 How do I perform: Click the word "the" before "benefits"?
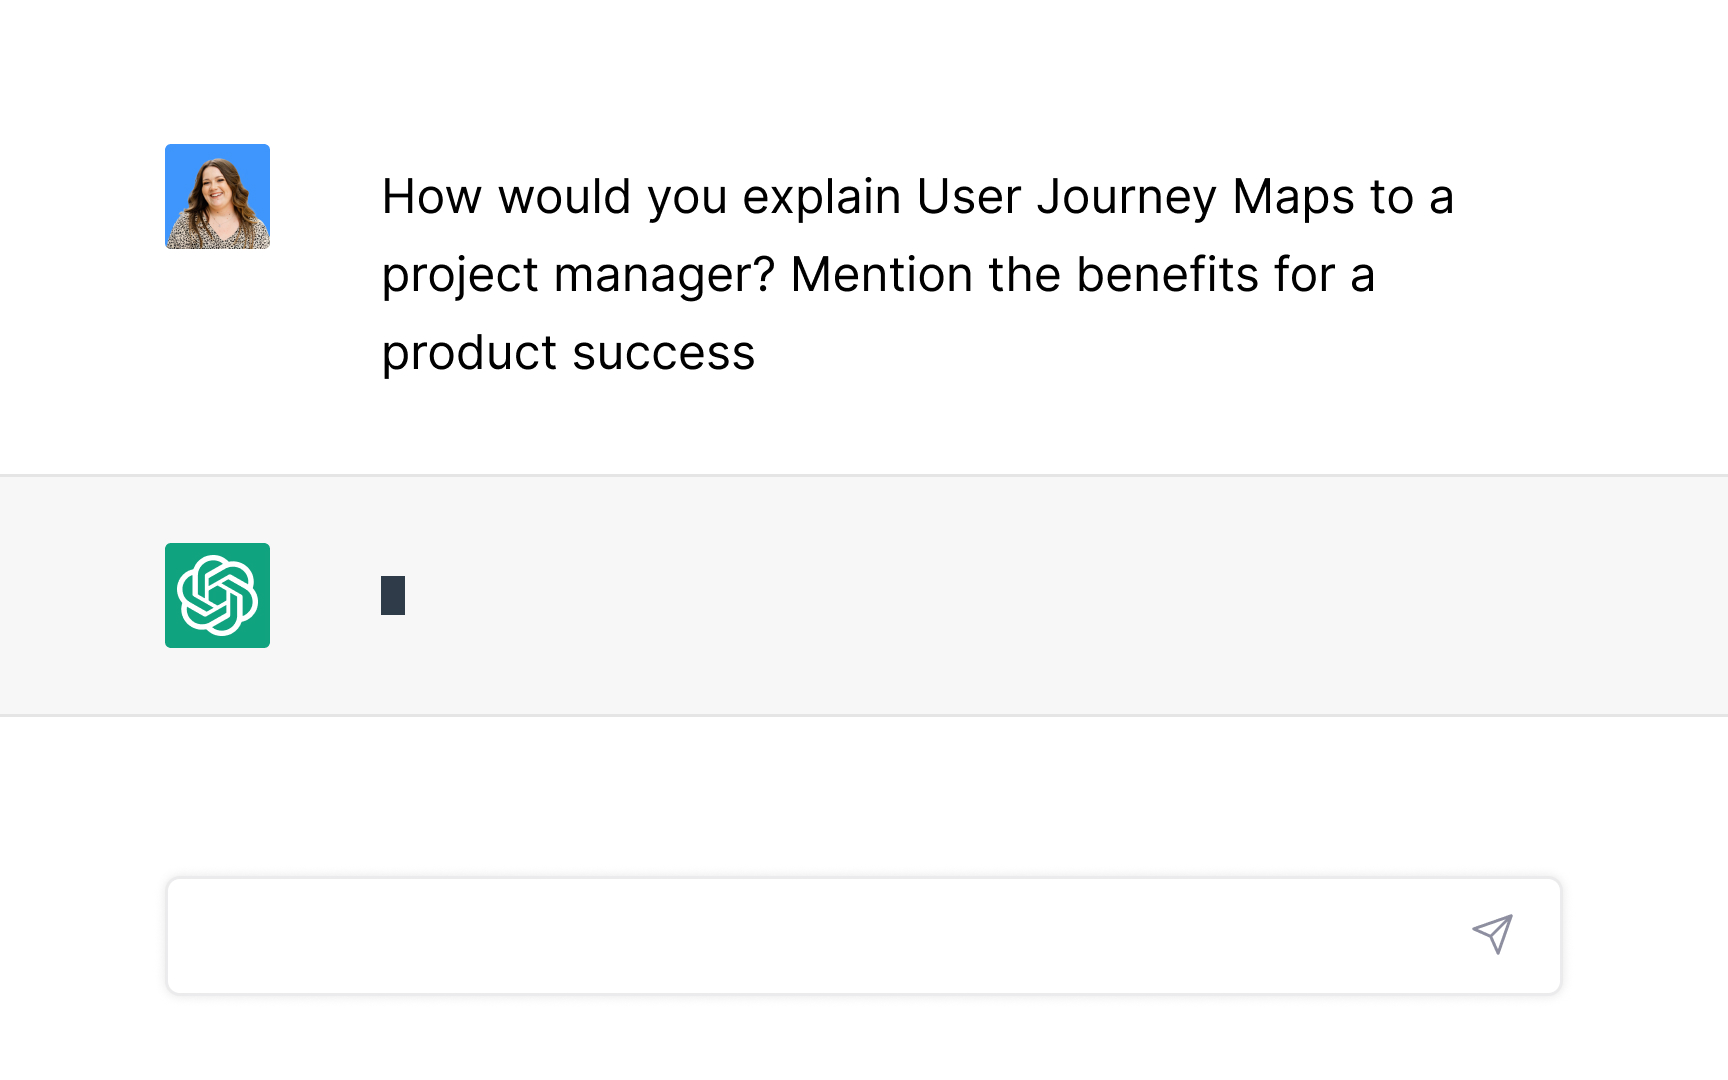point(1024,275)
